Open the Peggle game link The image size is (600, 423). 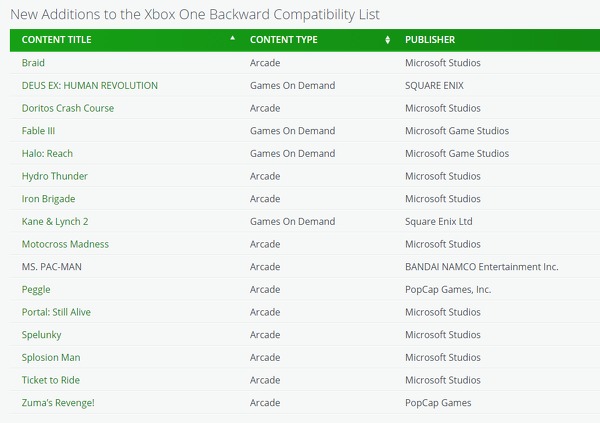pos(36,290)
